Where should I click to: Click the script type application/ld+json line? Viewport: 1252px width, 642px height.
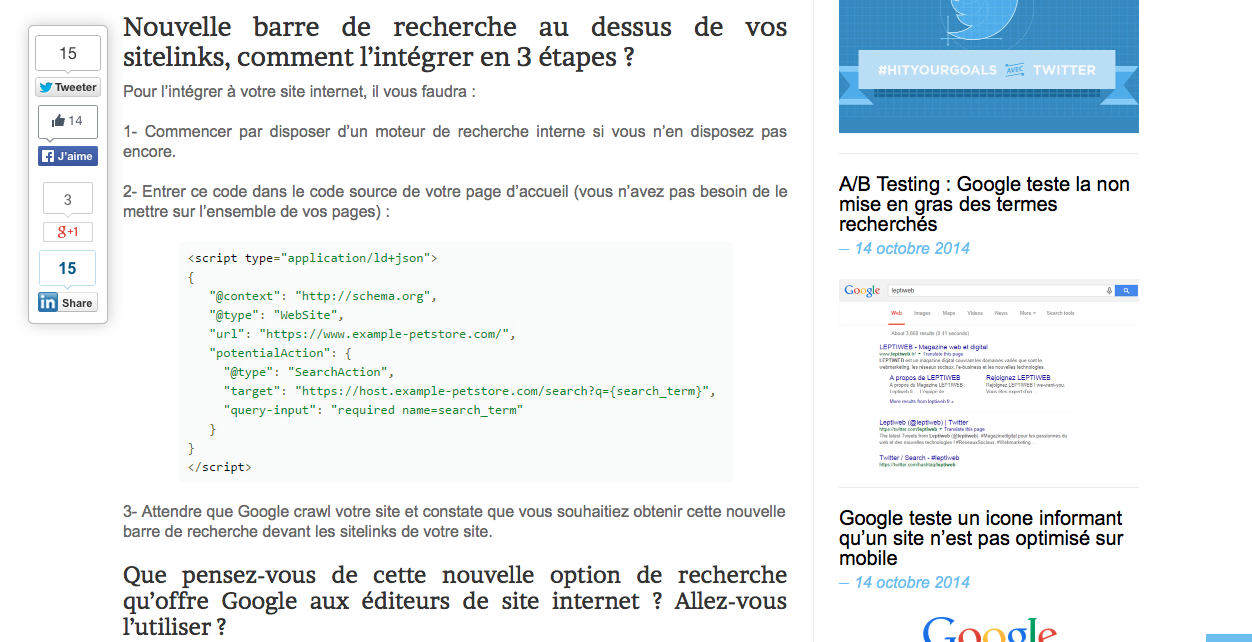click(x=312, y=258)
